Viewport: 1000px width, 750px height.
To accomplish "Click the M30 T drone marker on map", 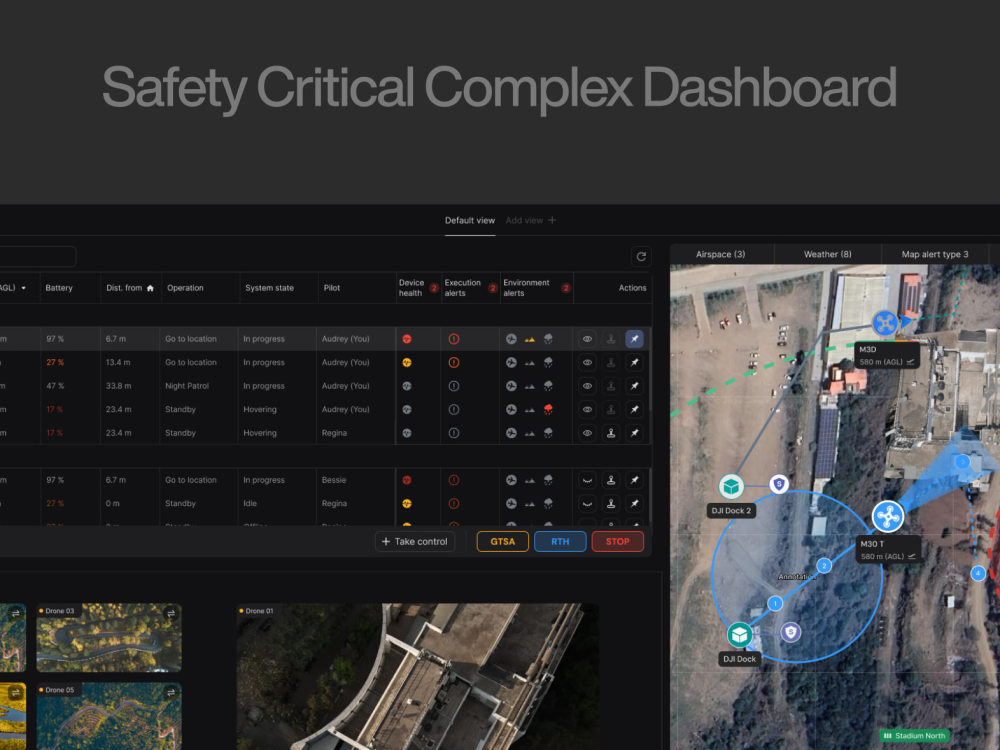I will [x=888, y=517].
